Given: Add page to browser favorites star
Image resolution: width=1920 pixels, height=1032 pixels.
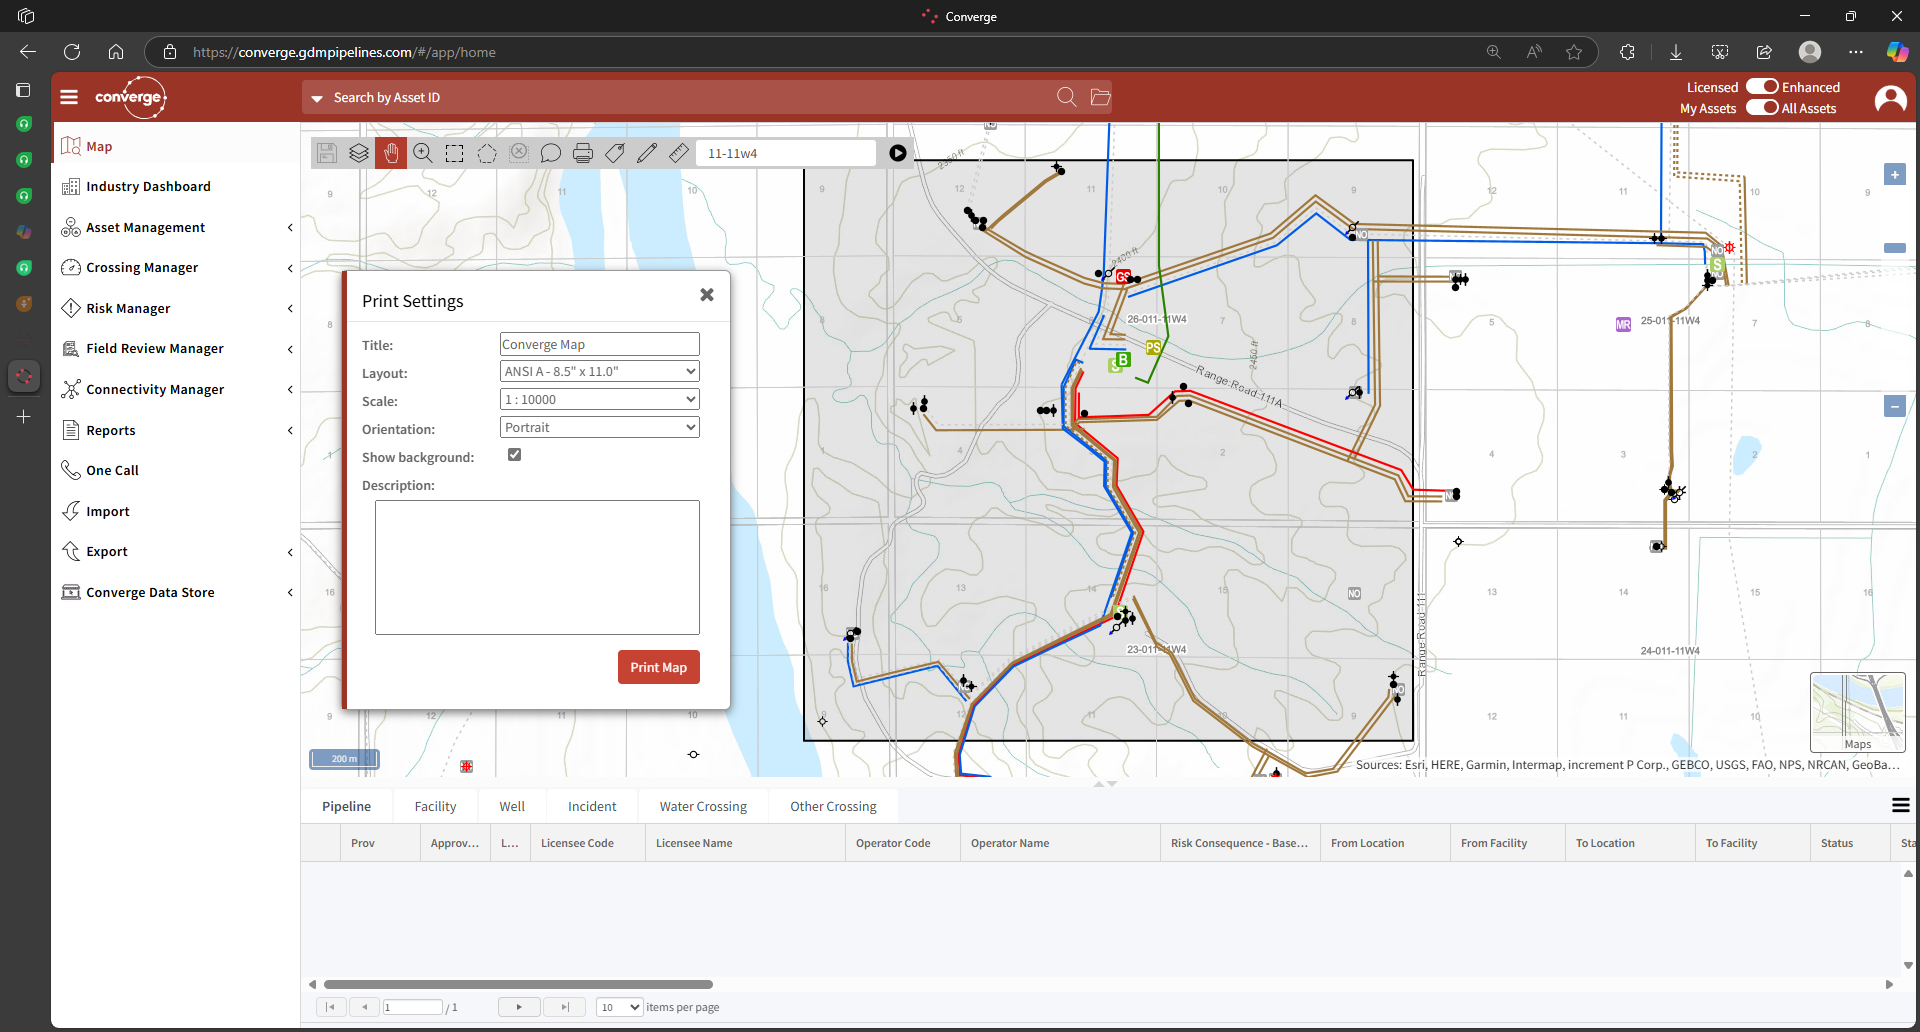Looking at the screenshot, I should pyautogui.click(x=1574, y=52).
